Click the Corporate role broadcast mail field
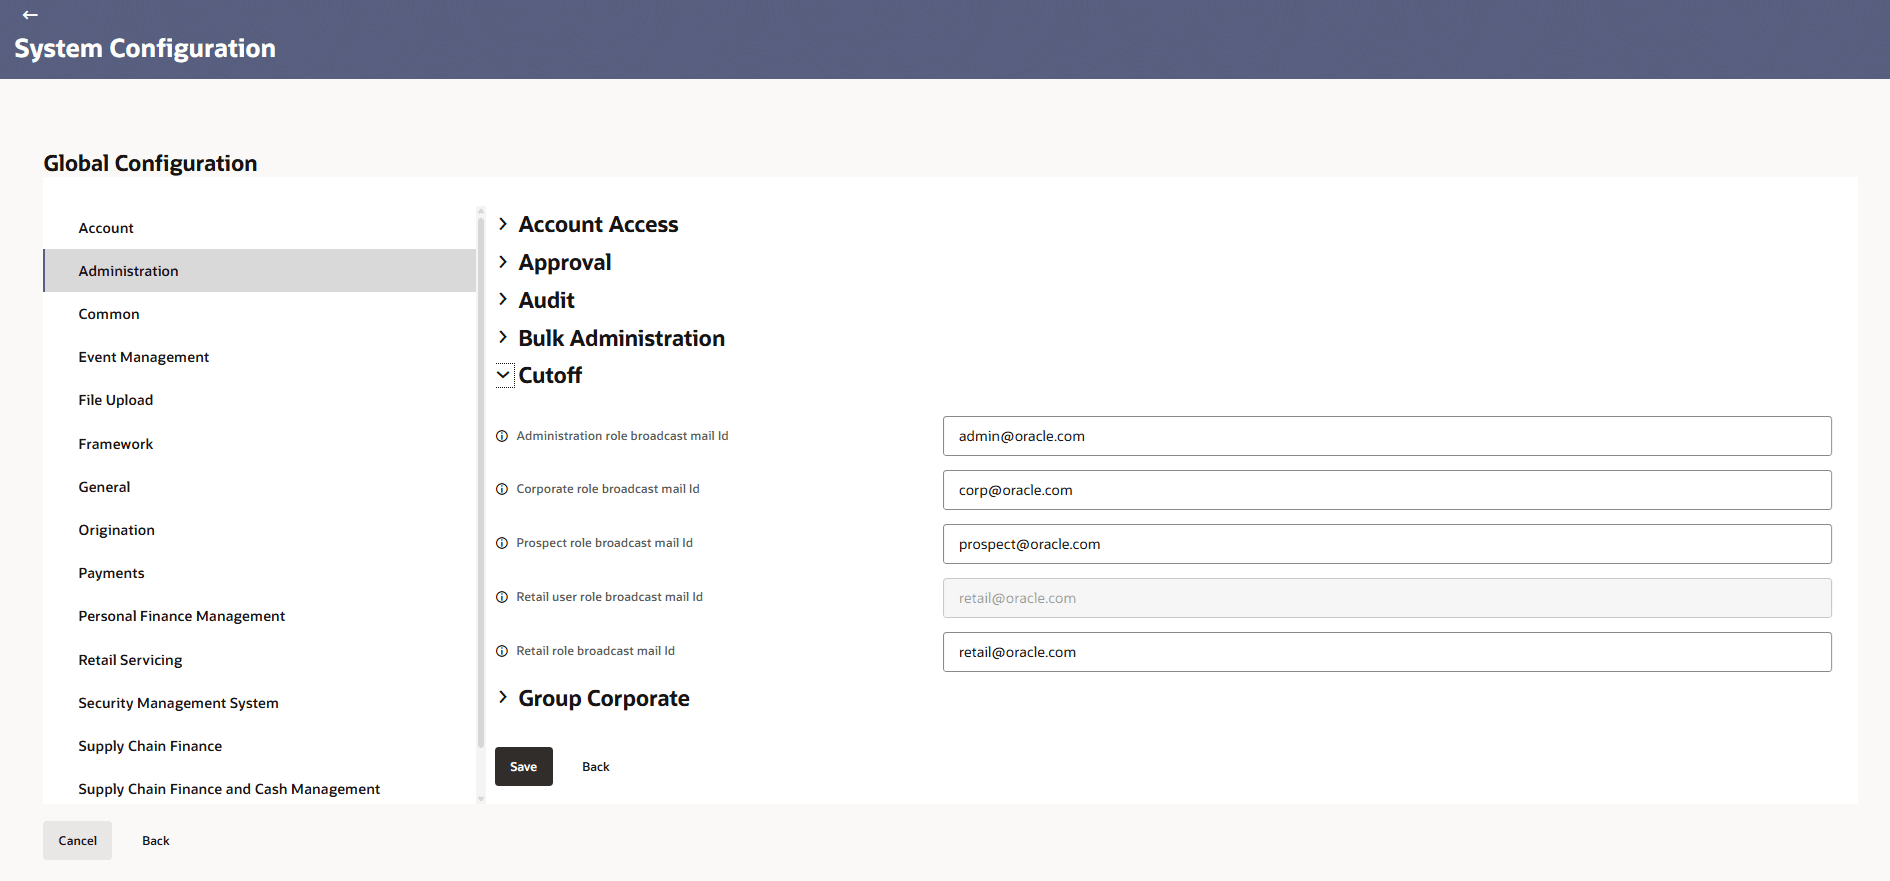The height and width of the screenshot is (881, 1890). pos(1386,490)
